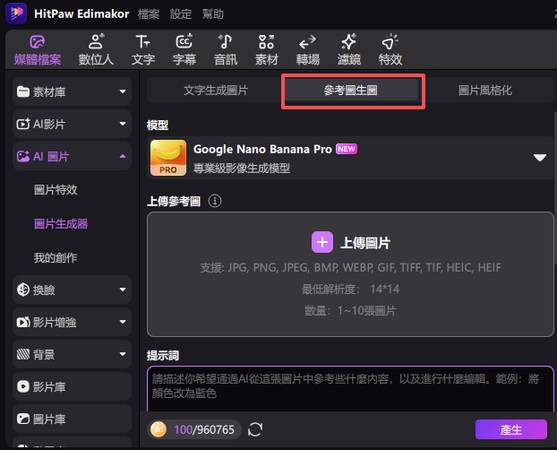Click the 背景 striped icon
Viewport: 557px width, 450px height.
coord(23,354)
